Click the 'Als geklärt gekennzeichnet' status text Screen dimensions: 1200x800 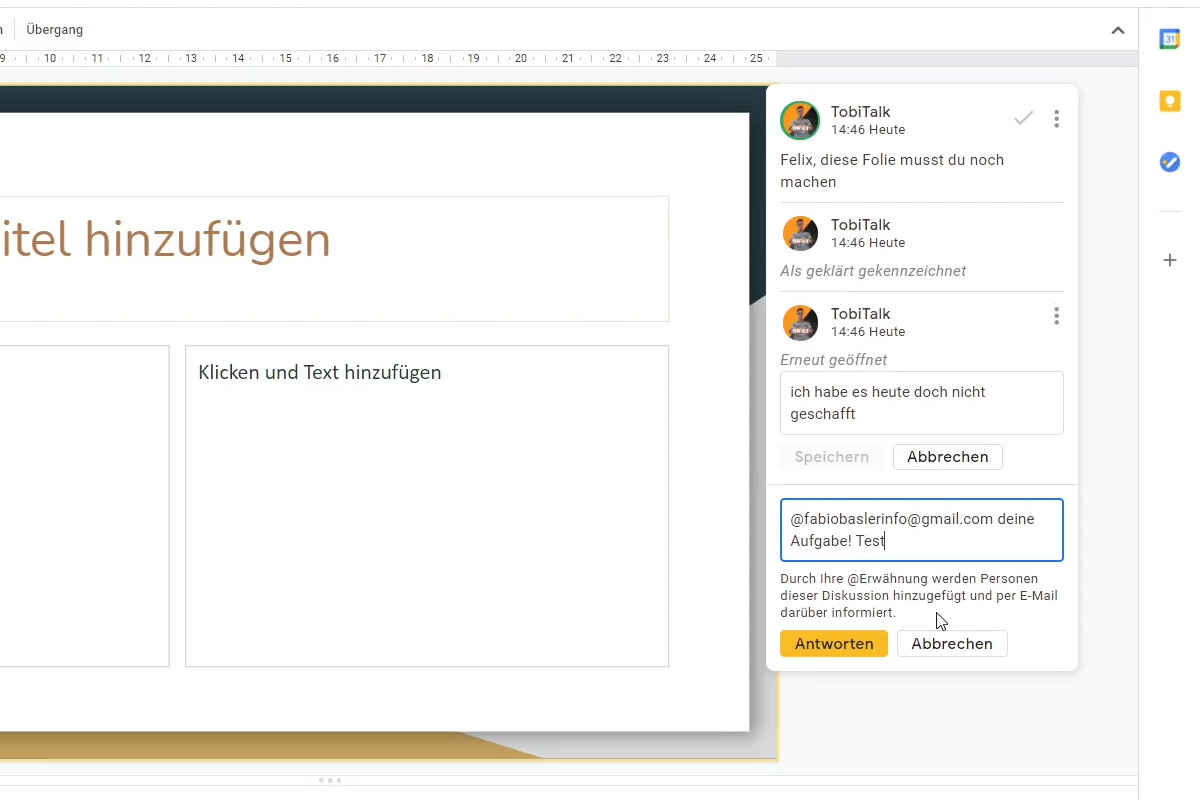point(873,271)
